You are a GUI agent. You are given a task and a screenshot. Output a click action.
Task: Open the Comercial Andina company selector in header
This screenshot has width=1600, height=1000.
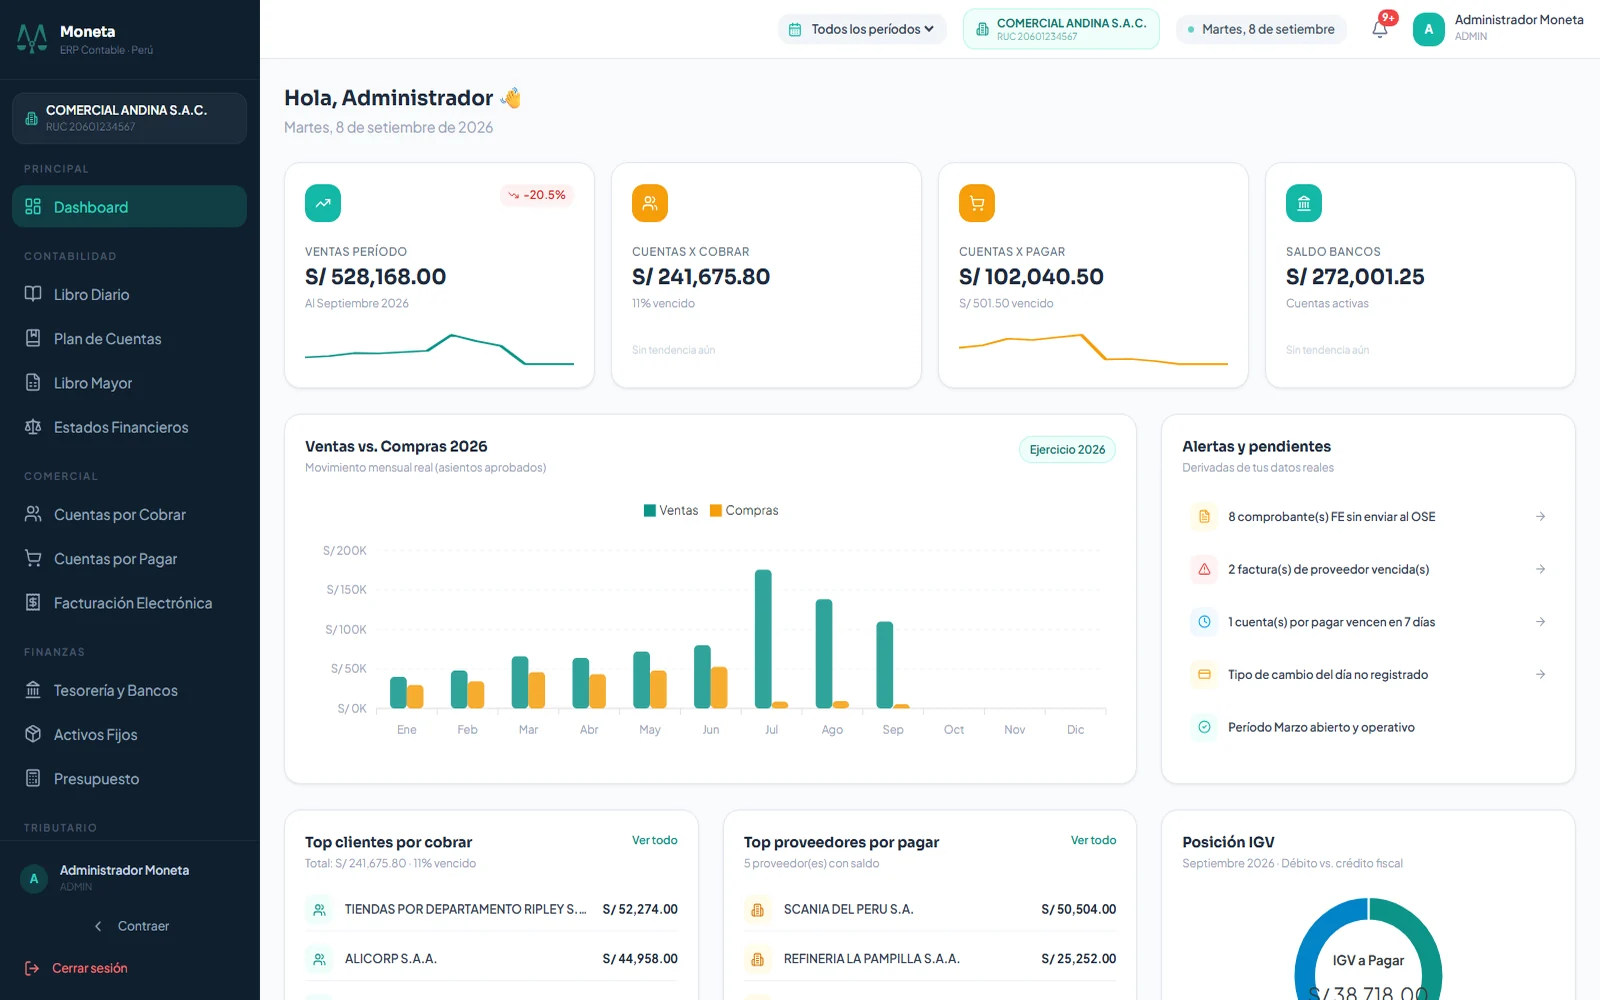(x=1061, y=29)
